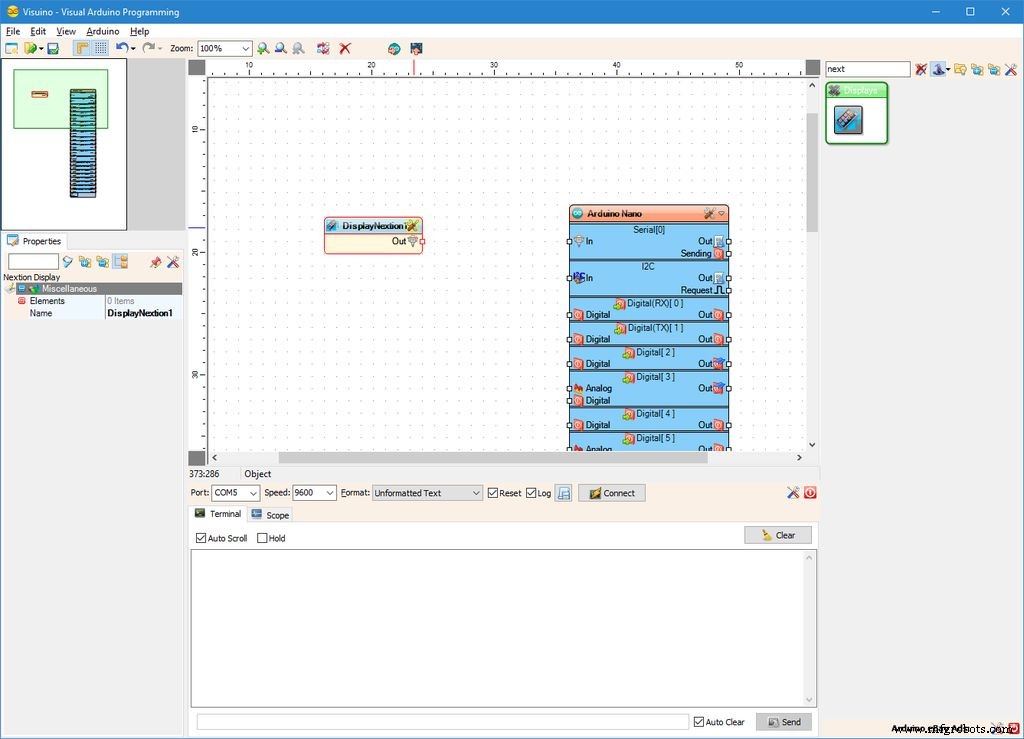Click the pin icon in Properties panel
This screenshot has height=739, width=1024.
click(155, 262)
